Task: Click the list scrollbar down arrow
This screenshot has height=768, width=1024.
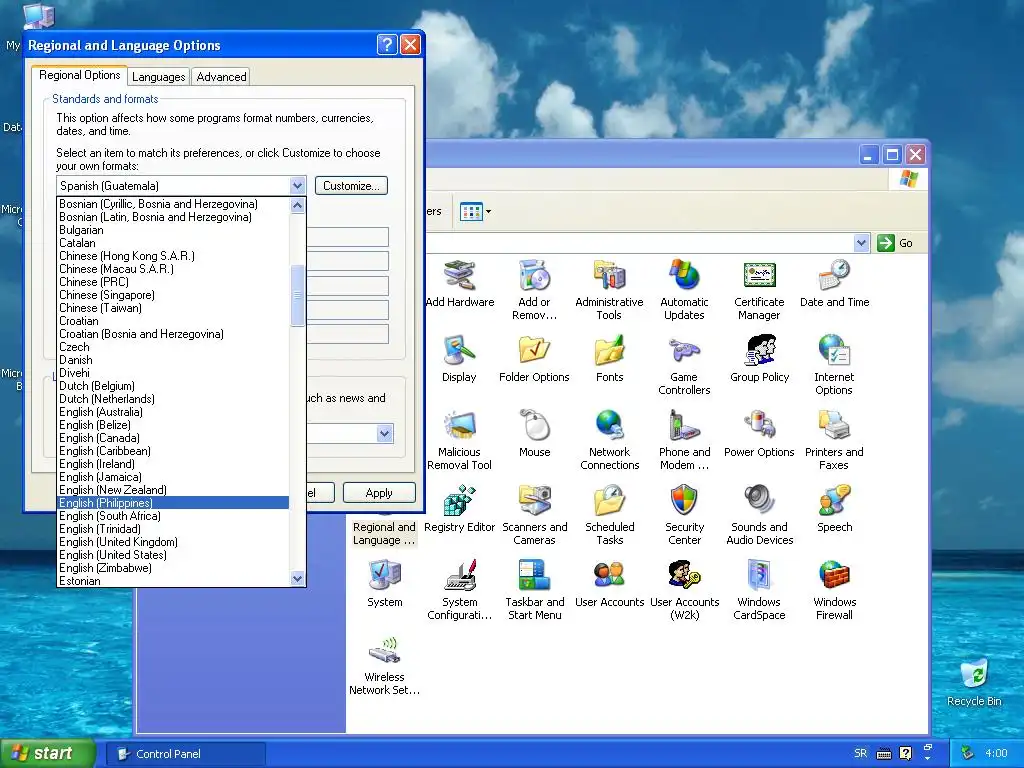Action: (297, 578)
